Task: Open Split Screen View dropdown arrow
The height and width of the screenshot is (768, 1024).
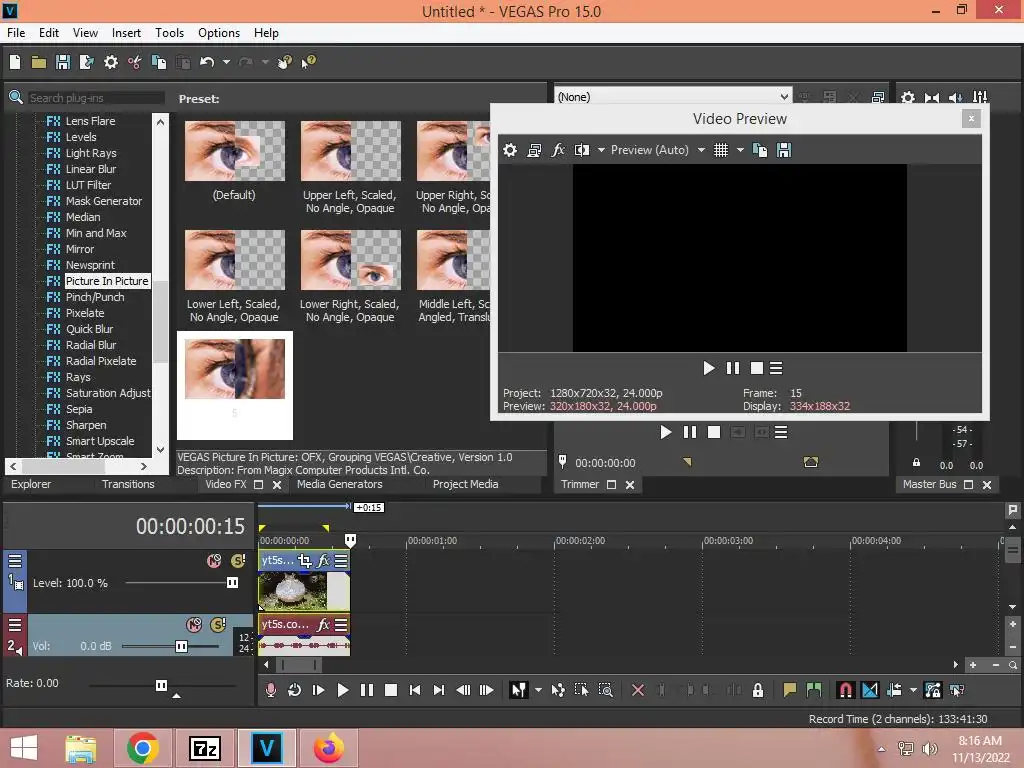Action: click(601, 150)
